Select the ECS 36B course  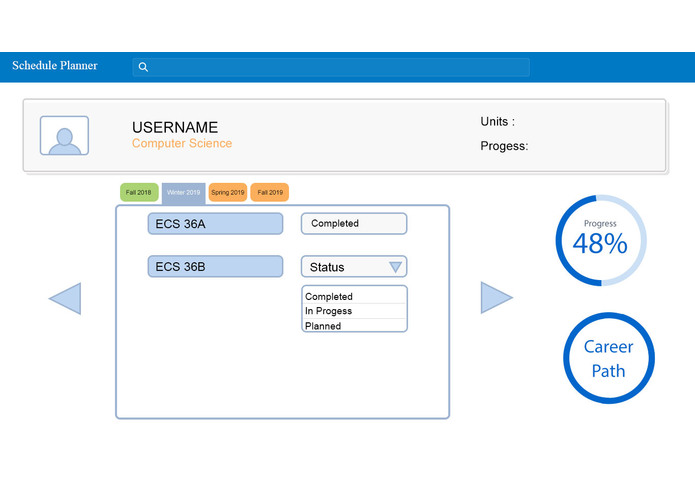coord(215,266)
